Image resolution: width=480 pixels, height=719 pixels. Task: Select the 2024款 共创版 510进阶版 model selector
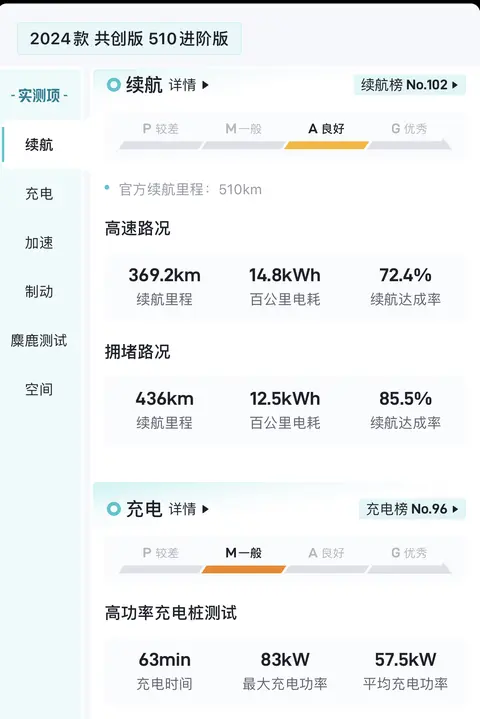pyautogui.click(x=129, y=39)
